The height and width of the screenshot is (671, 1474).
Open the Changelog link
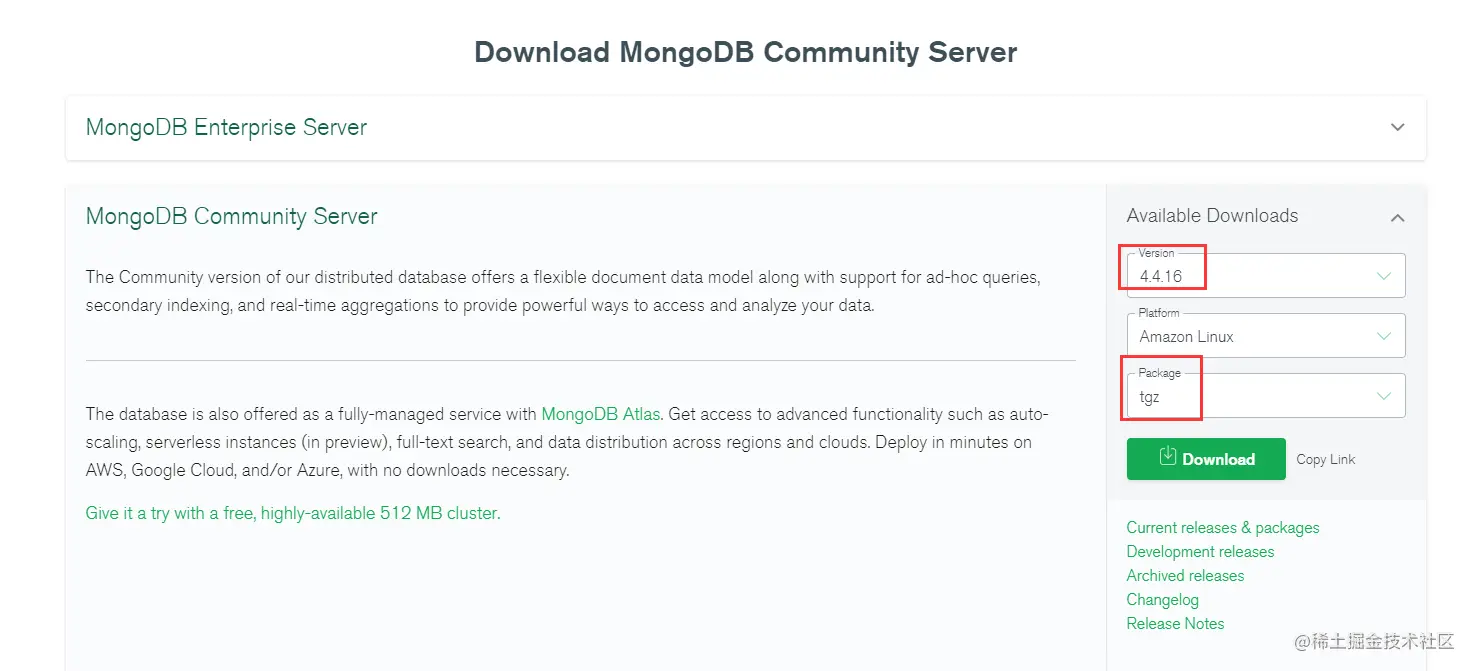[1162, 600]
